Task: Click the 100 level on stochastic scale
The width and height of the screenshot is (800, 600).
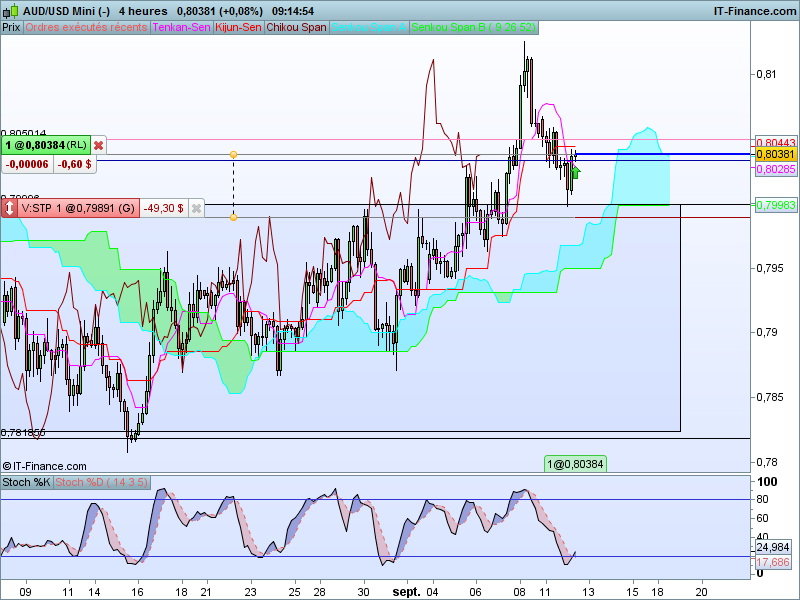Action: pos(767,482)
